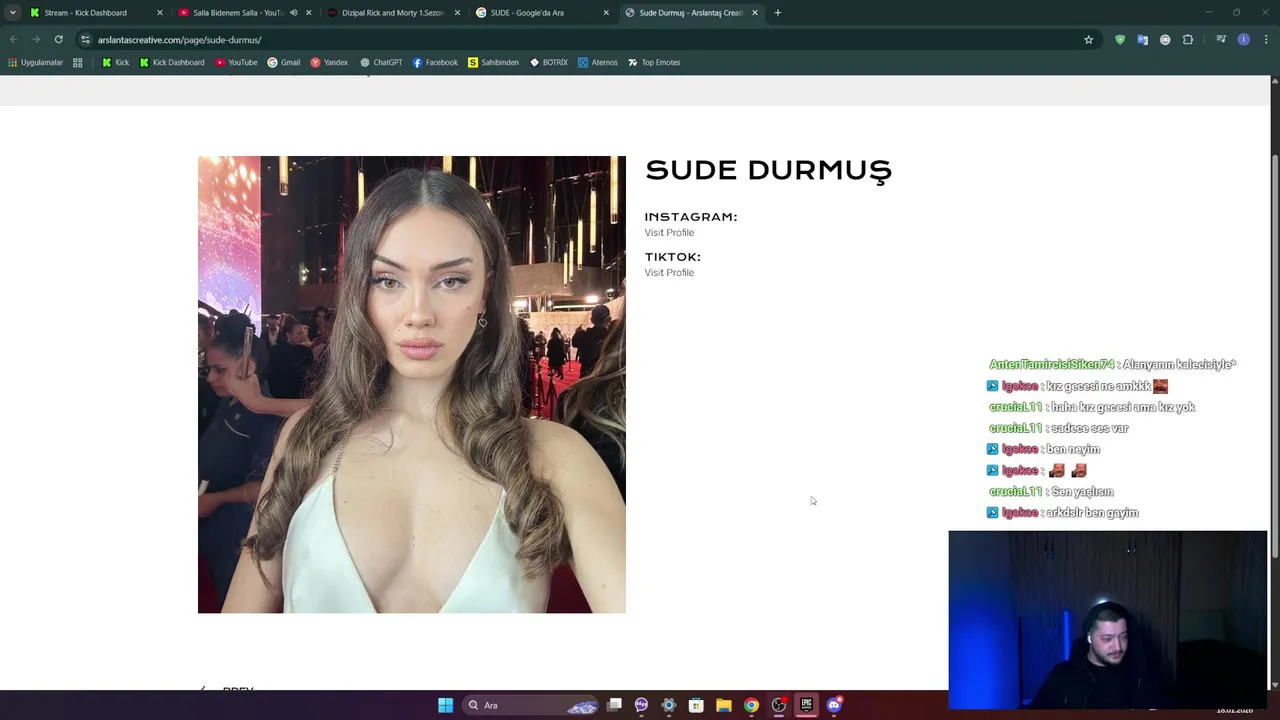
Task: Open the YouTube bookmark
Action: tap(236, 62)
